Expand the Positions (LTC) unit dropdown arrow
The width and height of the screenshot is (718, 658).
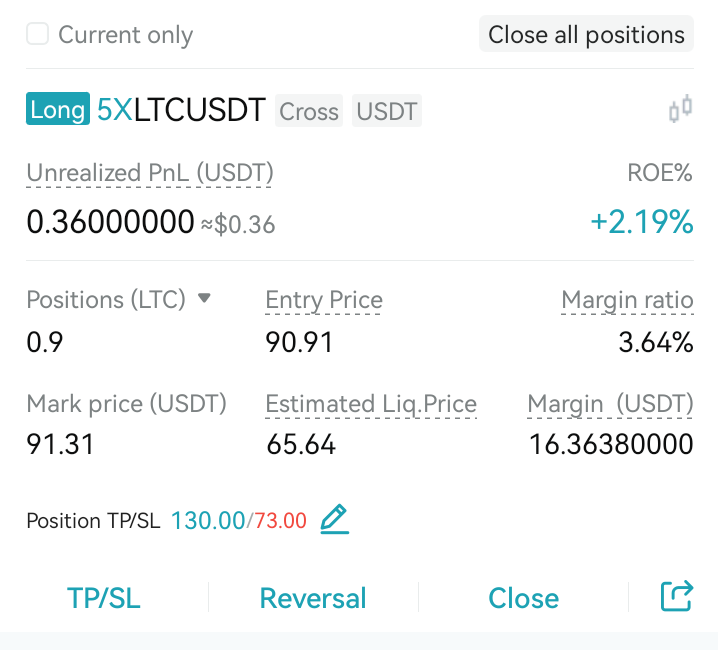click(204, 299)
